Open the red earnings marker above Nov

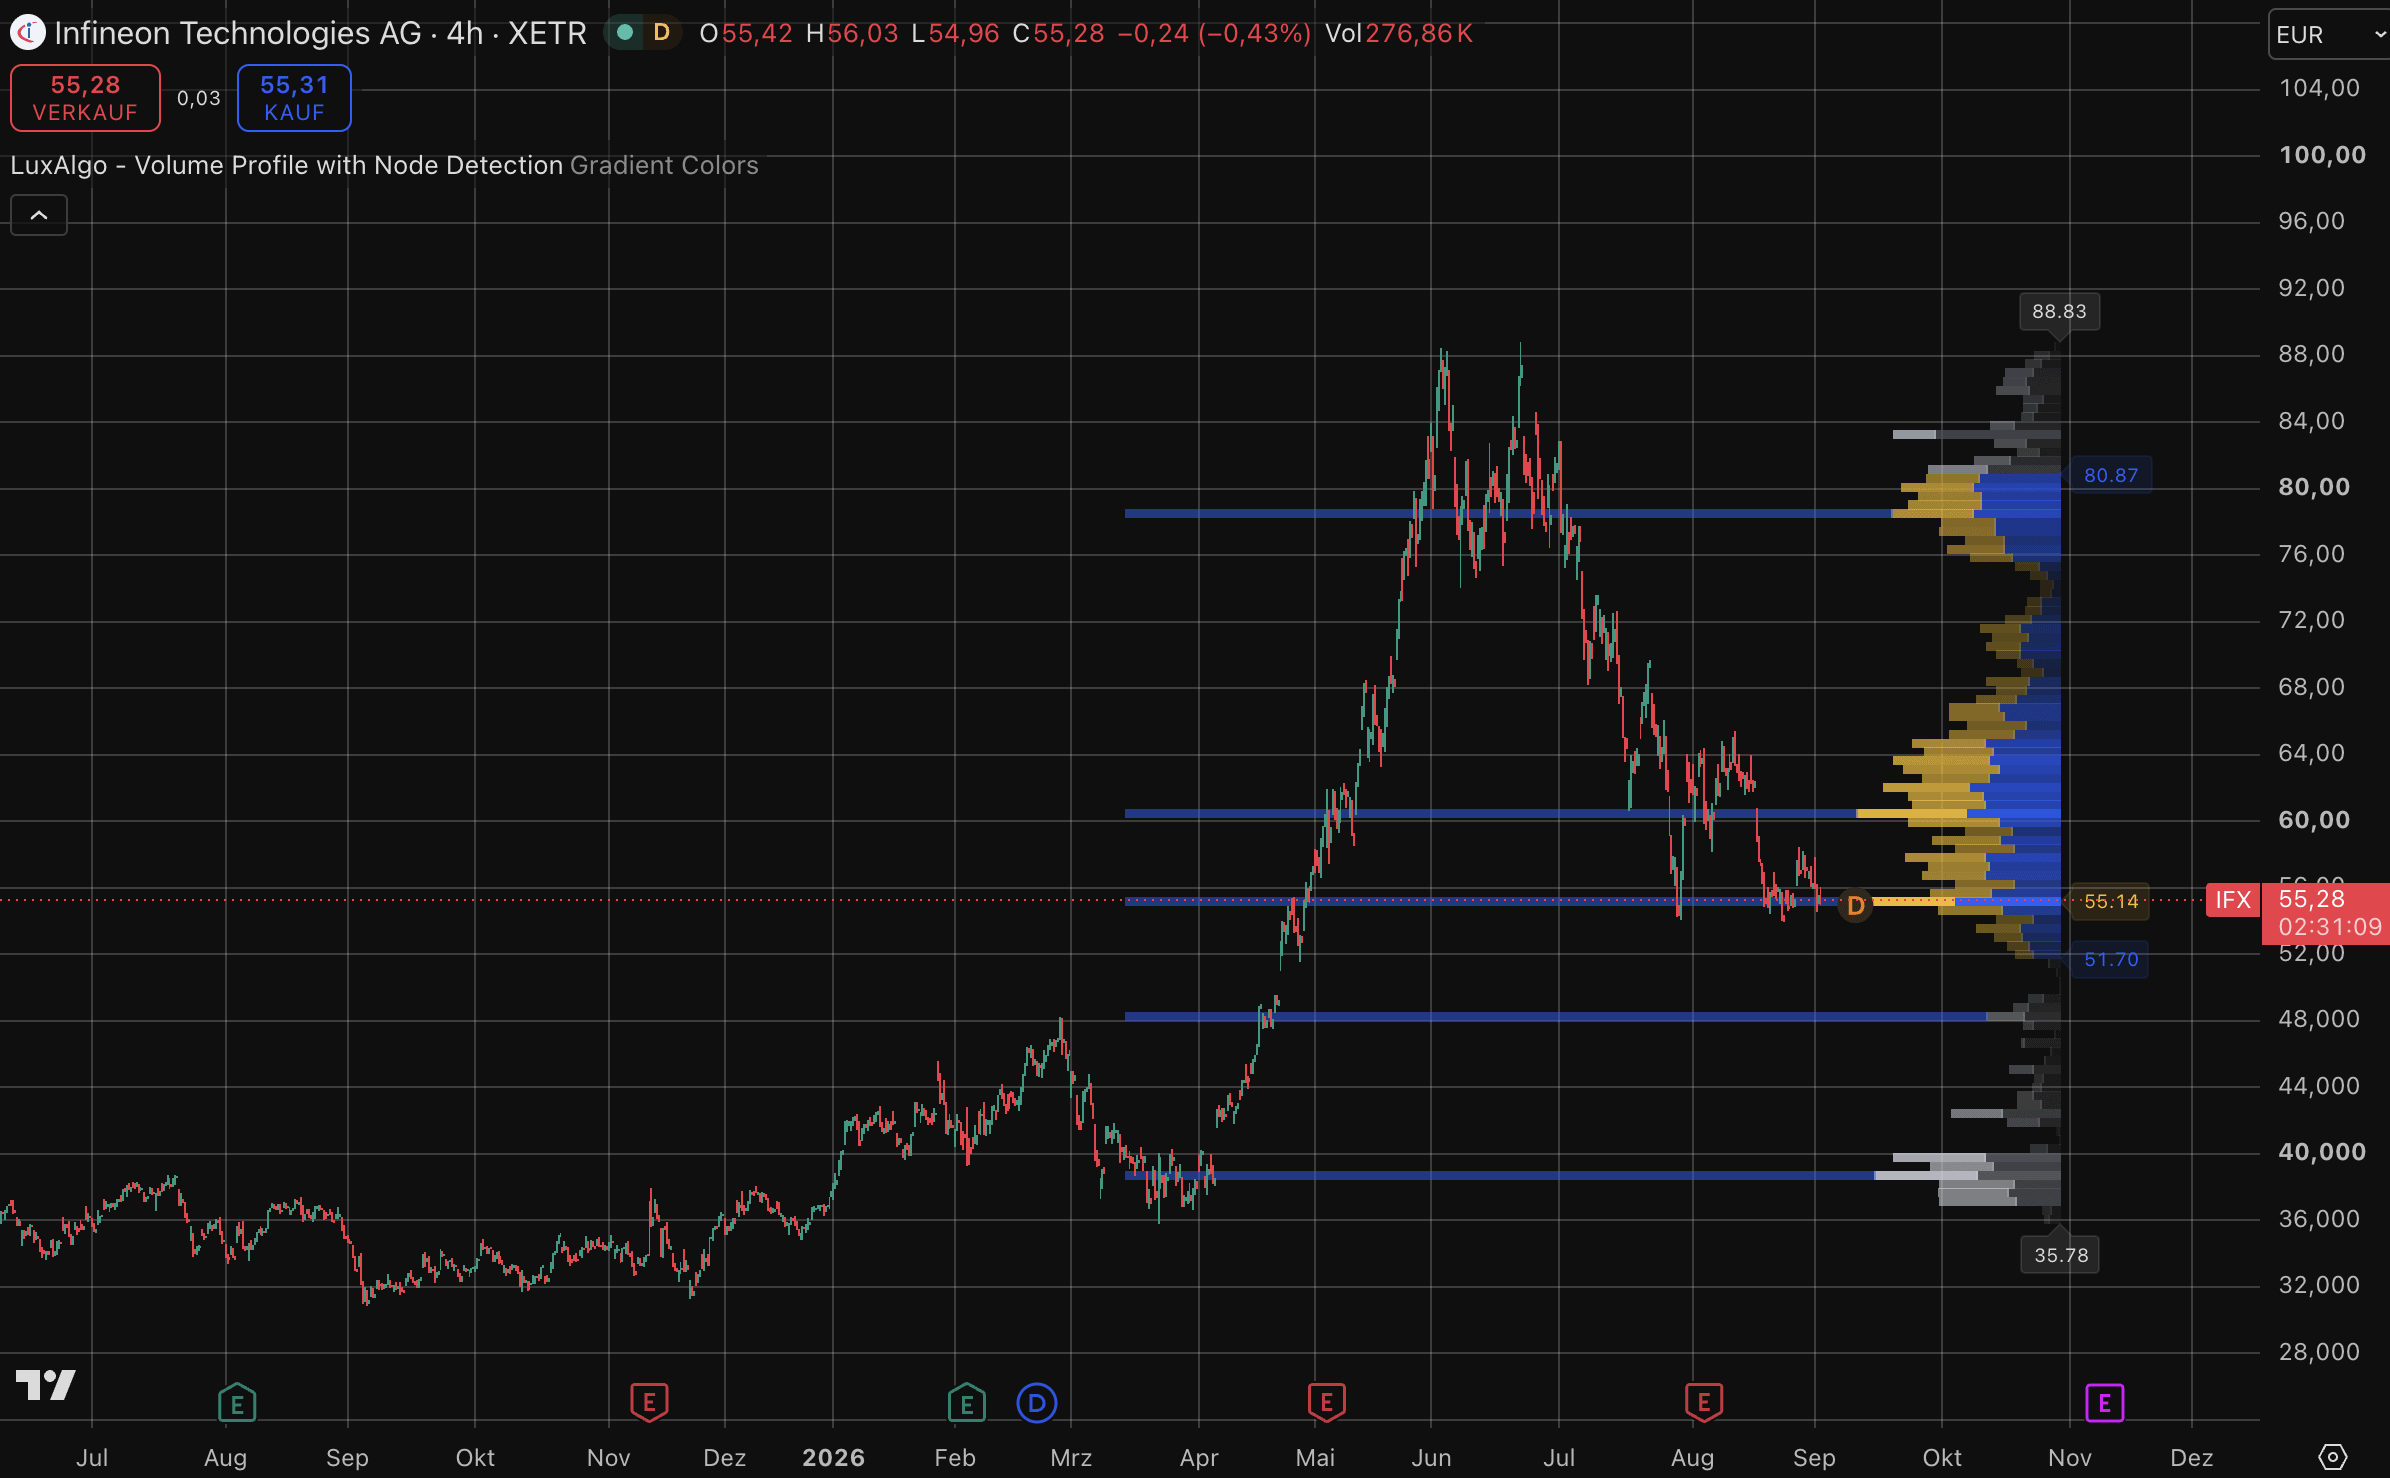(649, 1403)
